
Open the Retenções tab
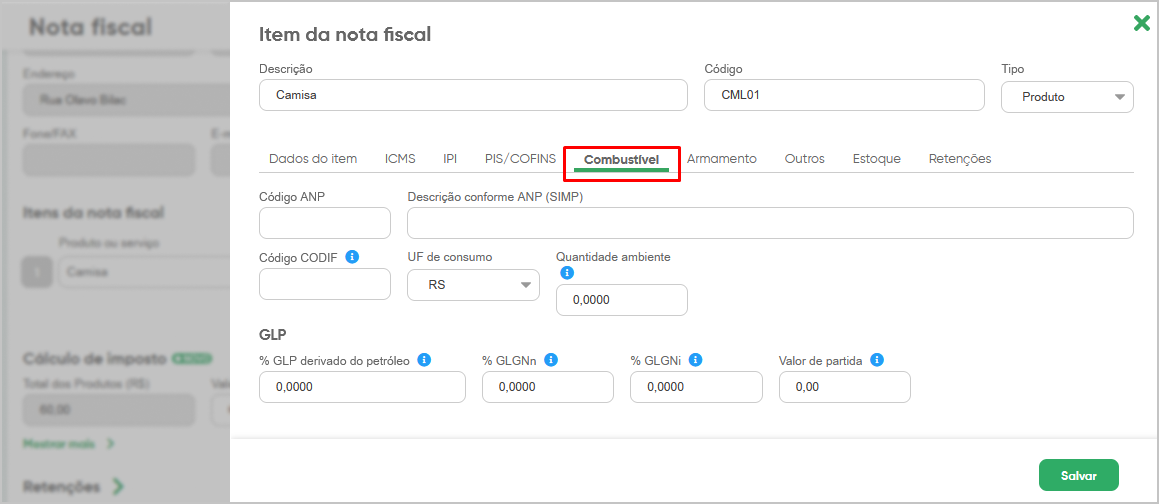(x=960, y=159)
